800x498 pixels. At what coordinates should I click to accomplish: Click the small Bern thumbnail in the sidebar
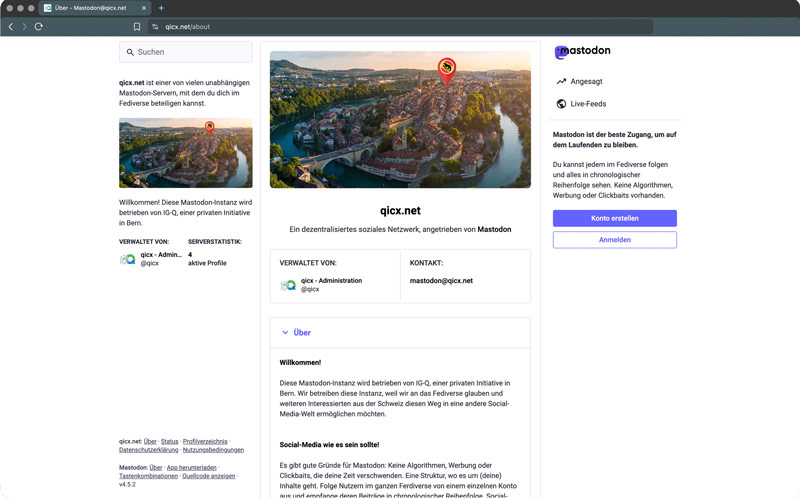pos(185,153)
